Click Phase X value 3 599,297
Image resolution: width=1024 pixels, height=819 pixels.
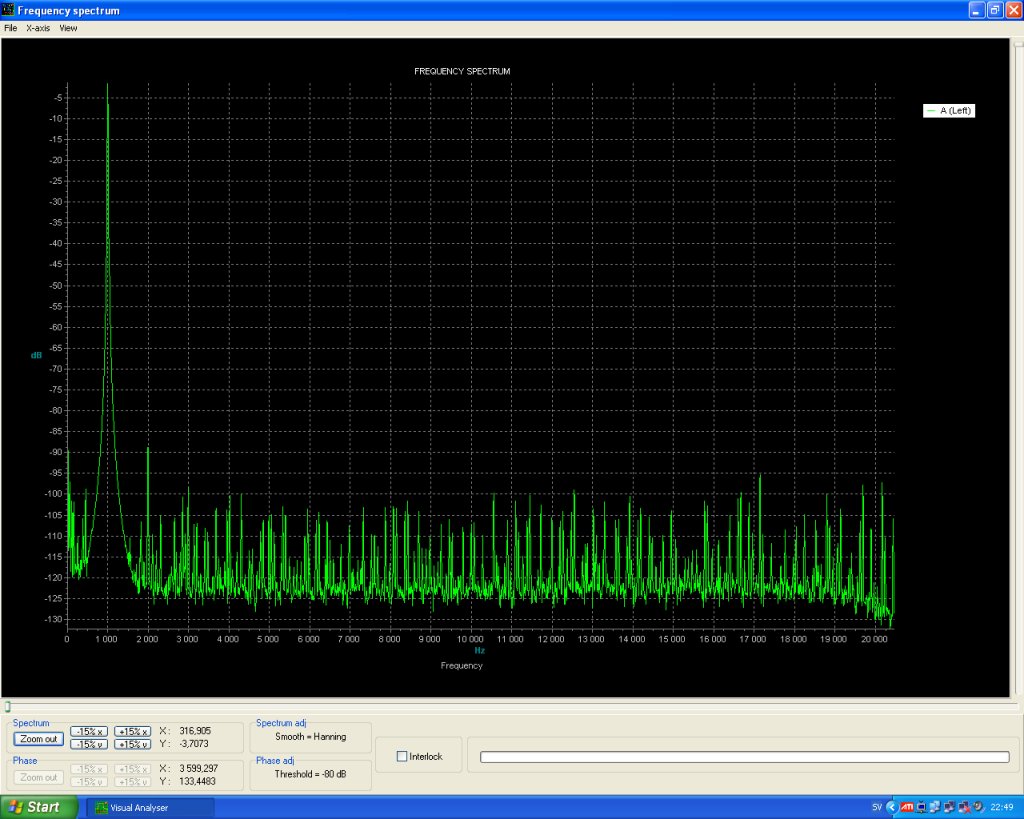click(199, 768)
